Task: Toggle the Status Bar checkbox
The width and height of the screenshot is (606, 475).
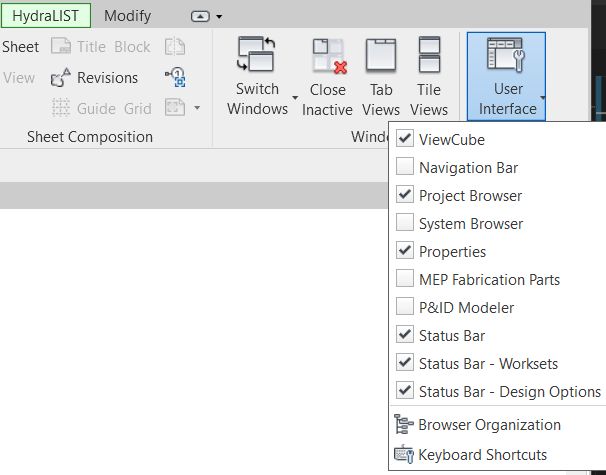Action: 405,334
